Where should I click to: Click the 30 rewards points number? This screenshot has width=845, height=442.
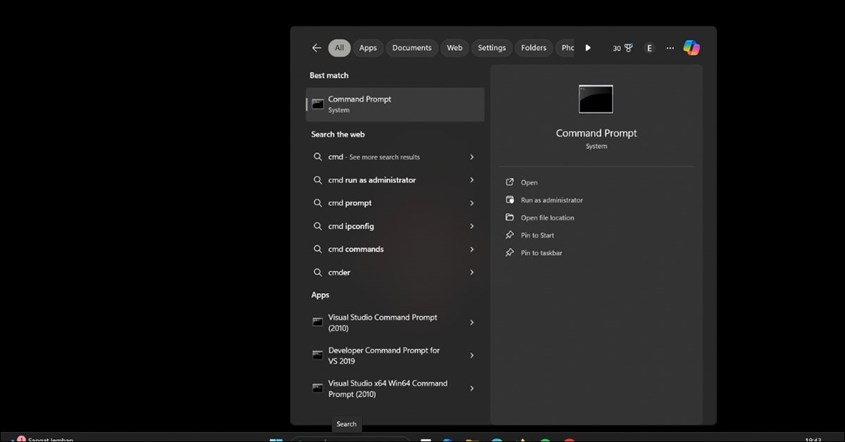(617, 49)
